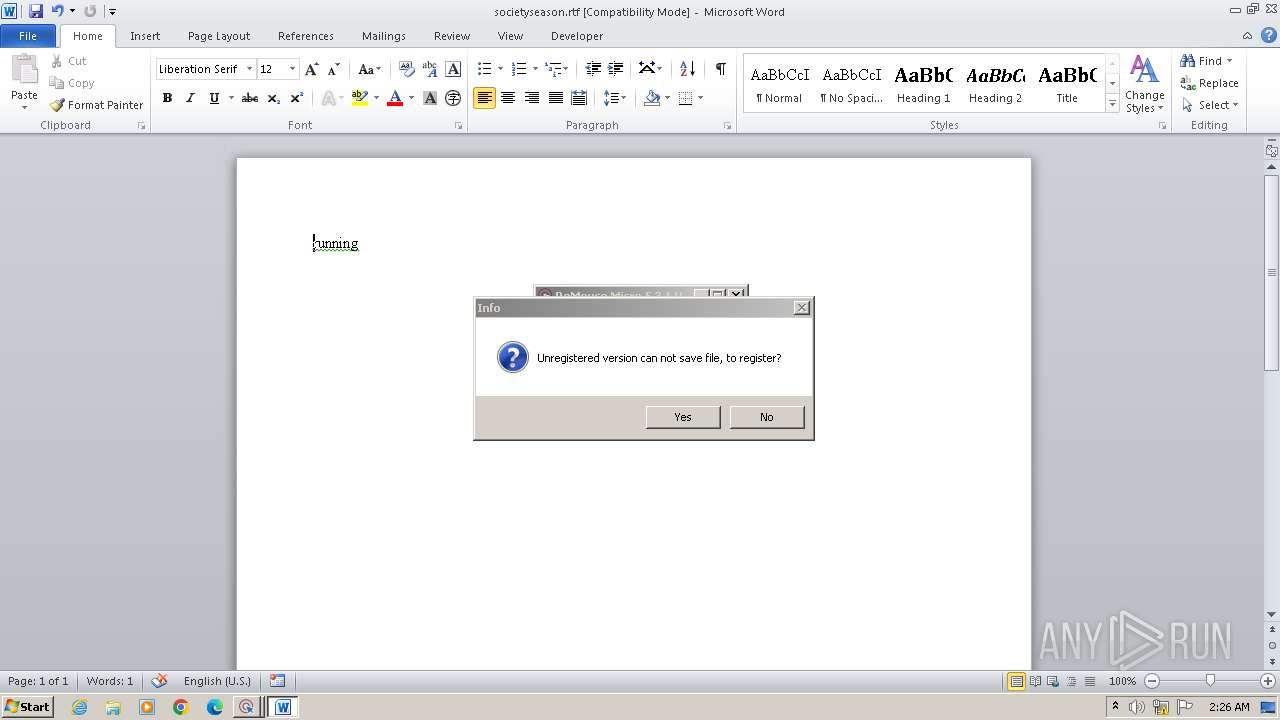Open the References tab

pos(306,36)
